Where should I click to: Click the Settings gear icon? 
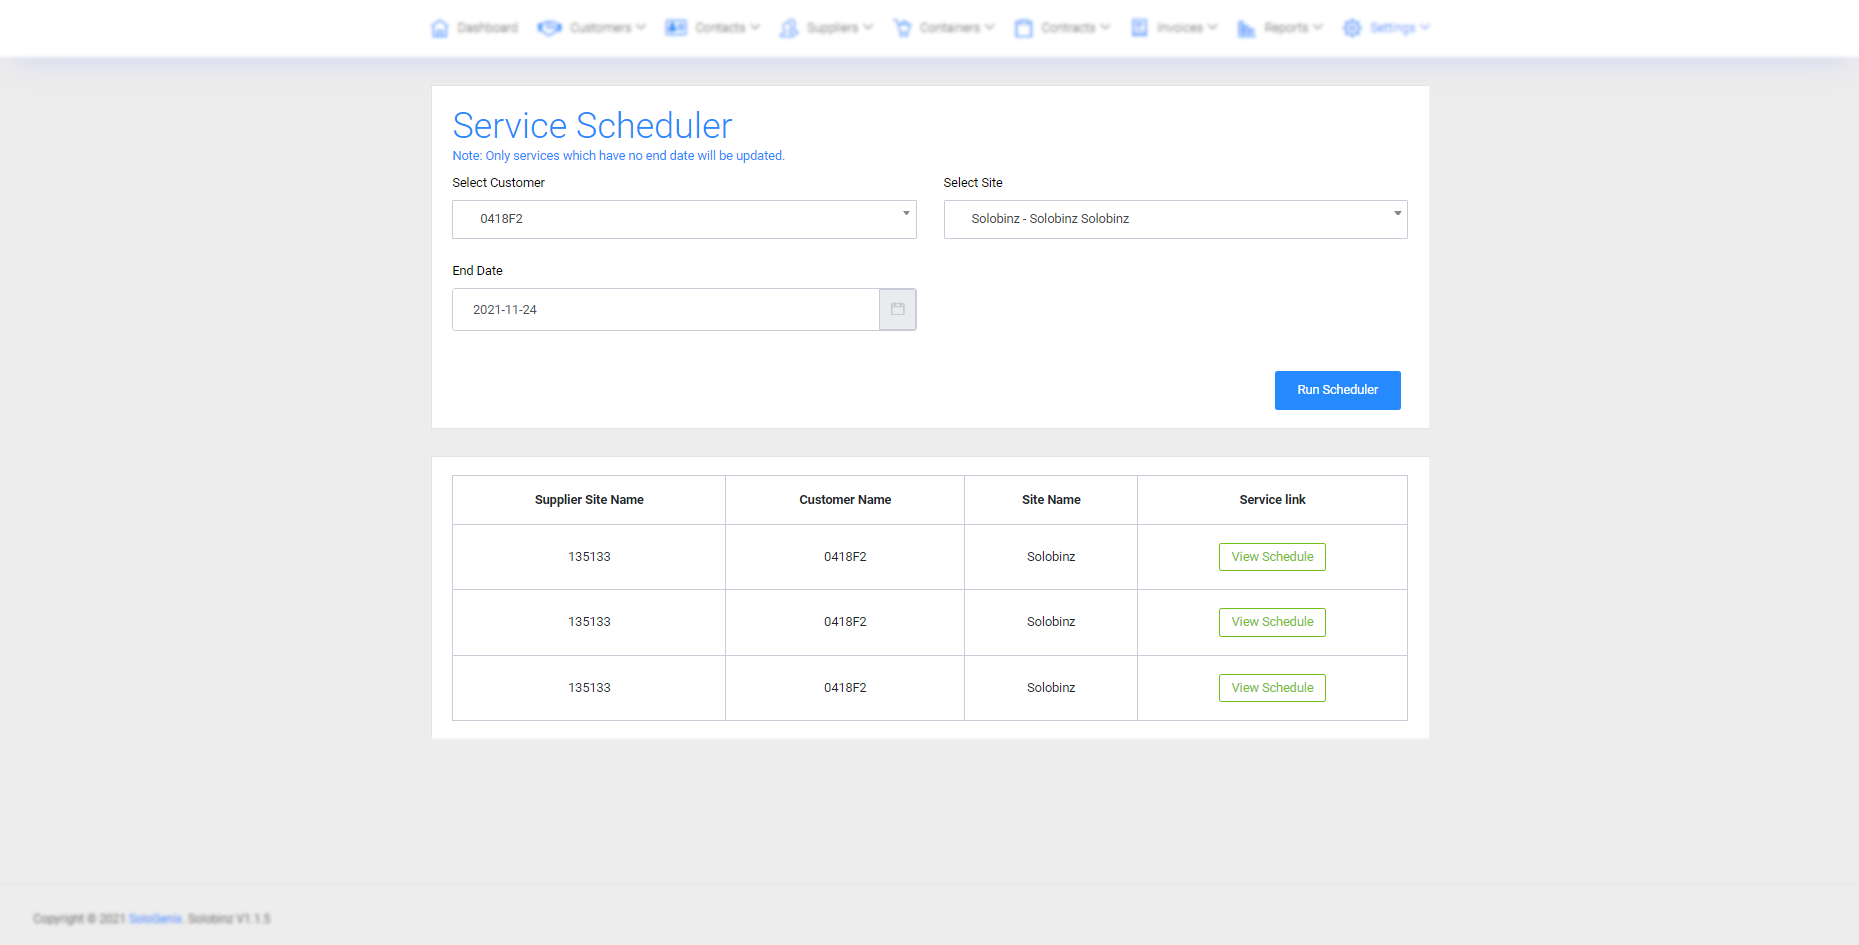[1352, 28]
